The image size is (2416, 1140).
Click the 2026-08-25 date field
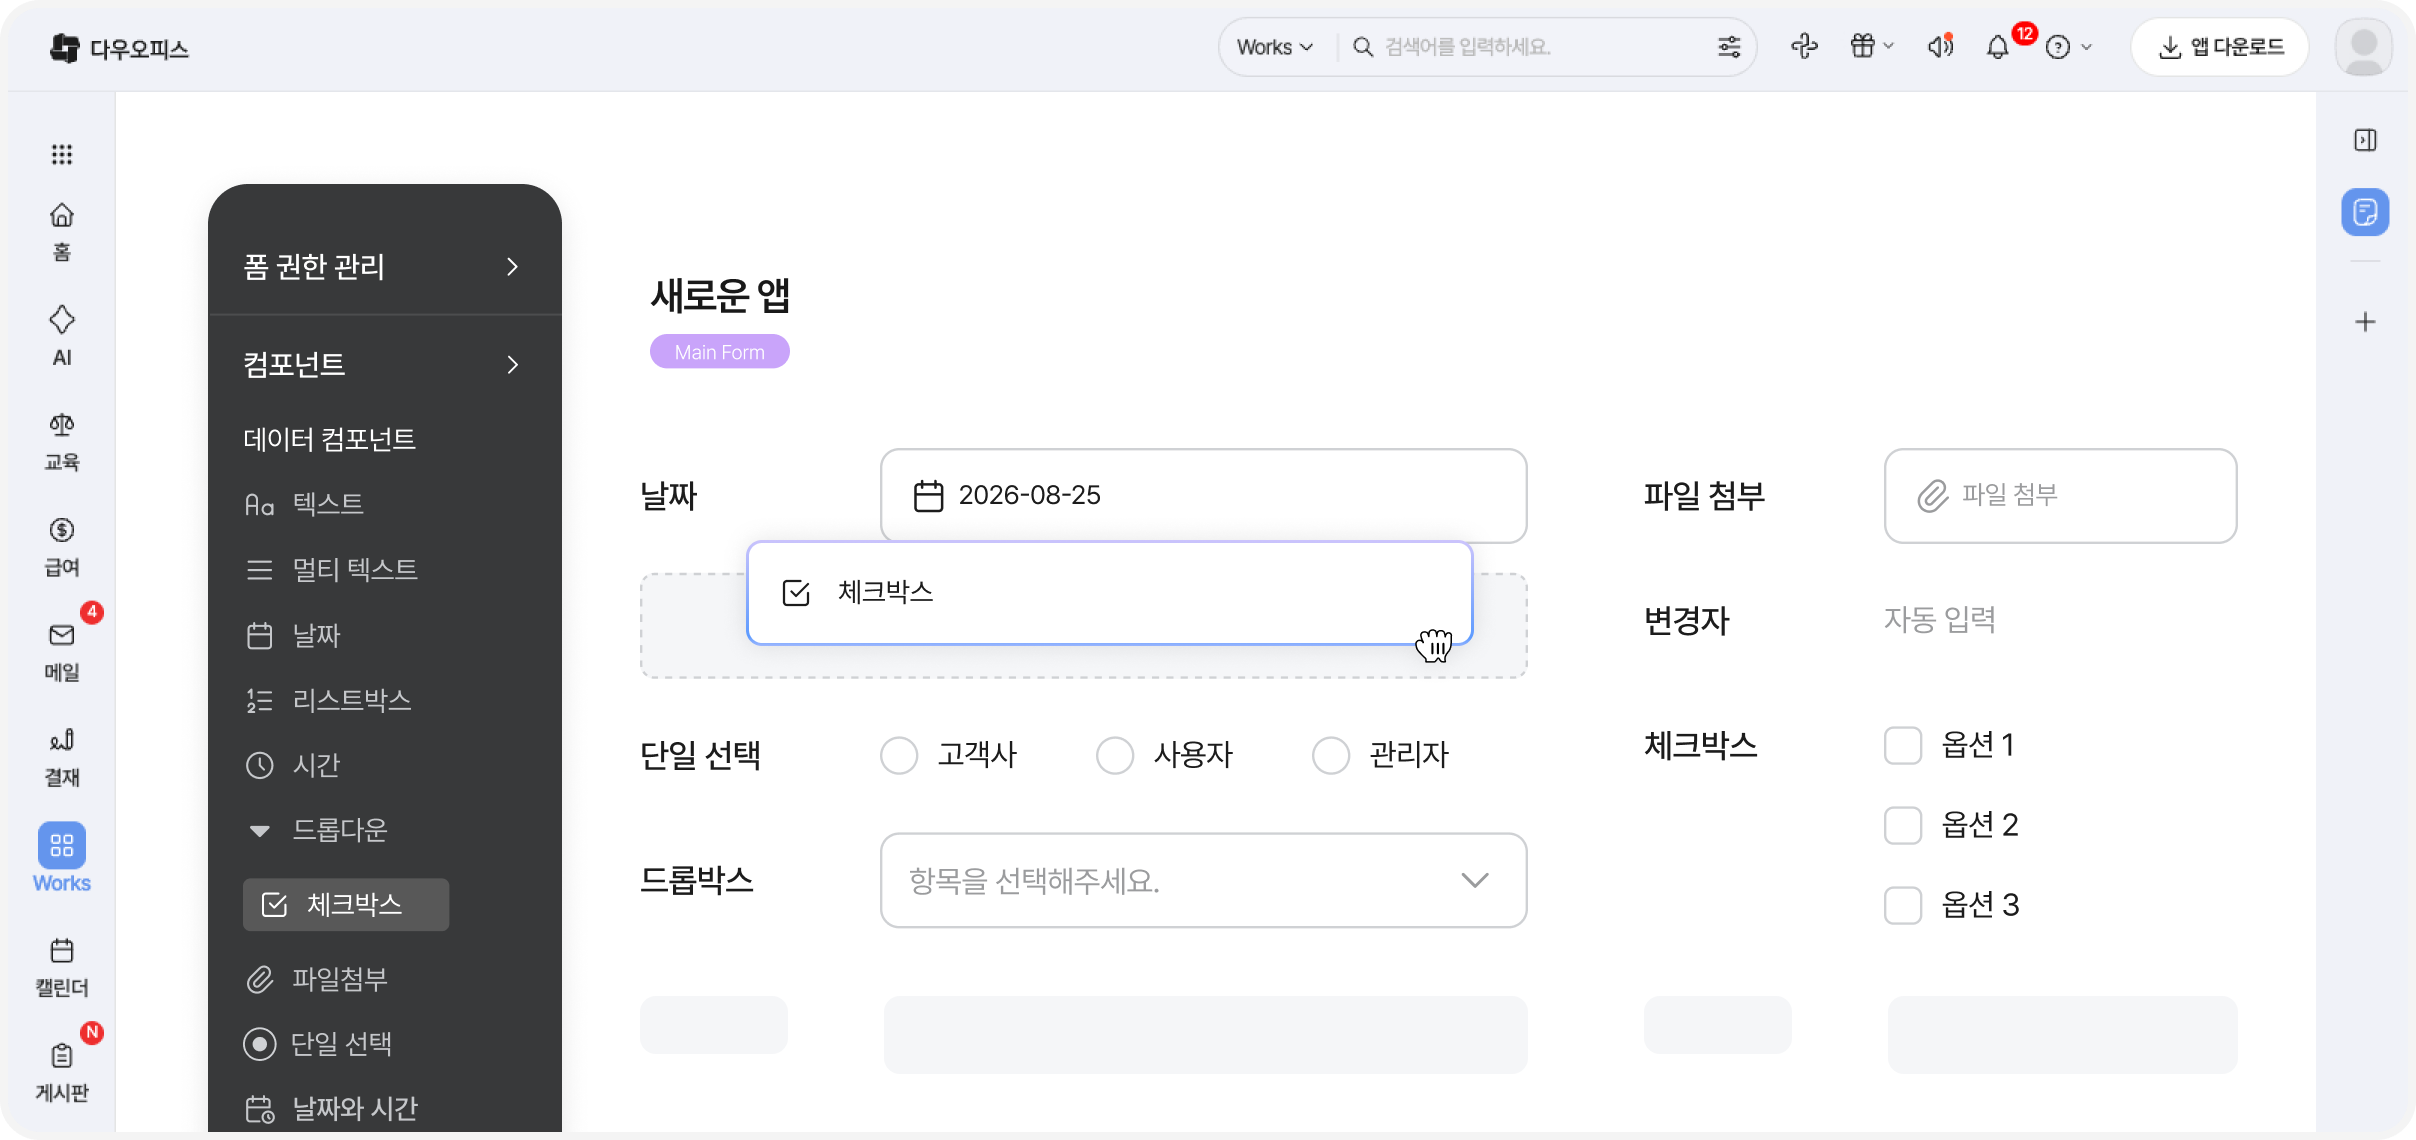[x=1203, y=496]
